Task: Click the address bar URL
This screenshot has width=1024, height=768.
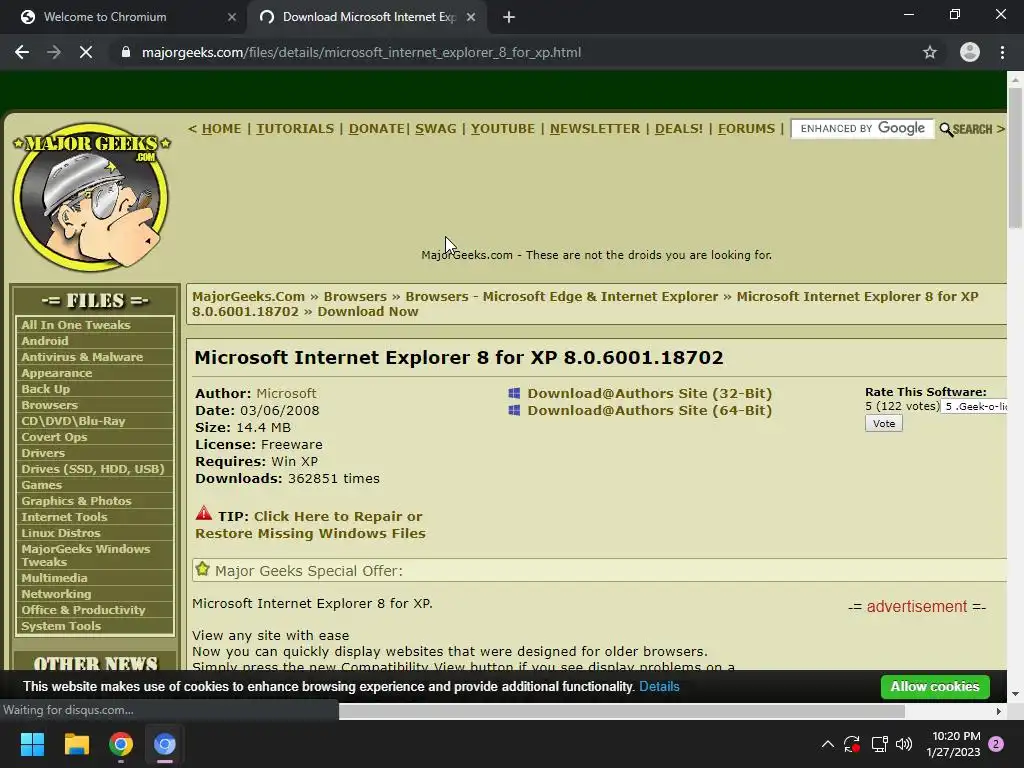Action: [361, 52]
